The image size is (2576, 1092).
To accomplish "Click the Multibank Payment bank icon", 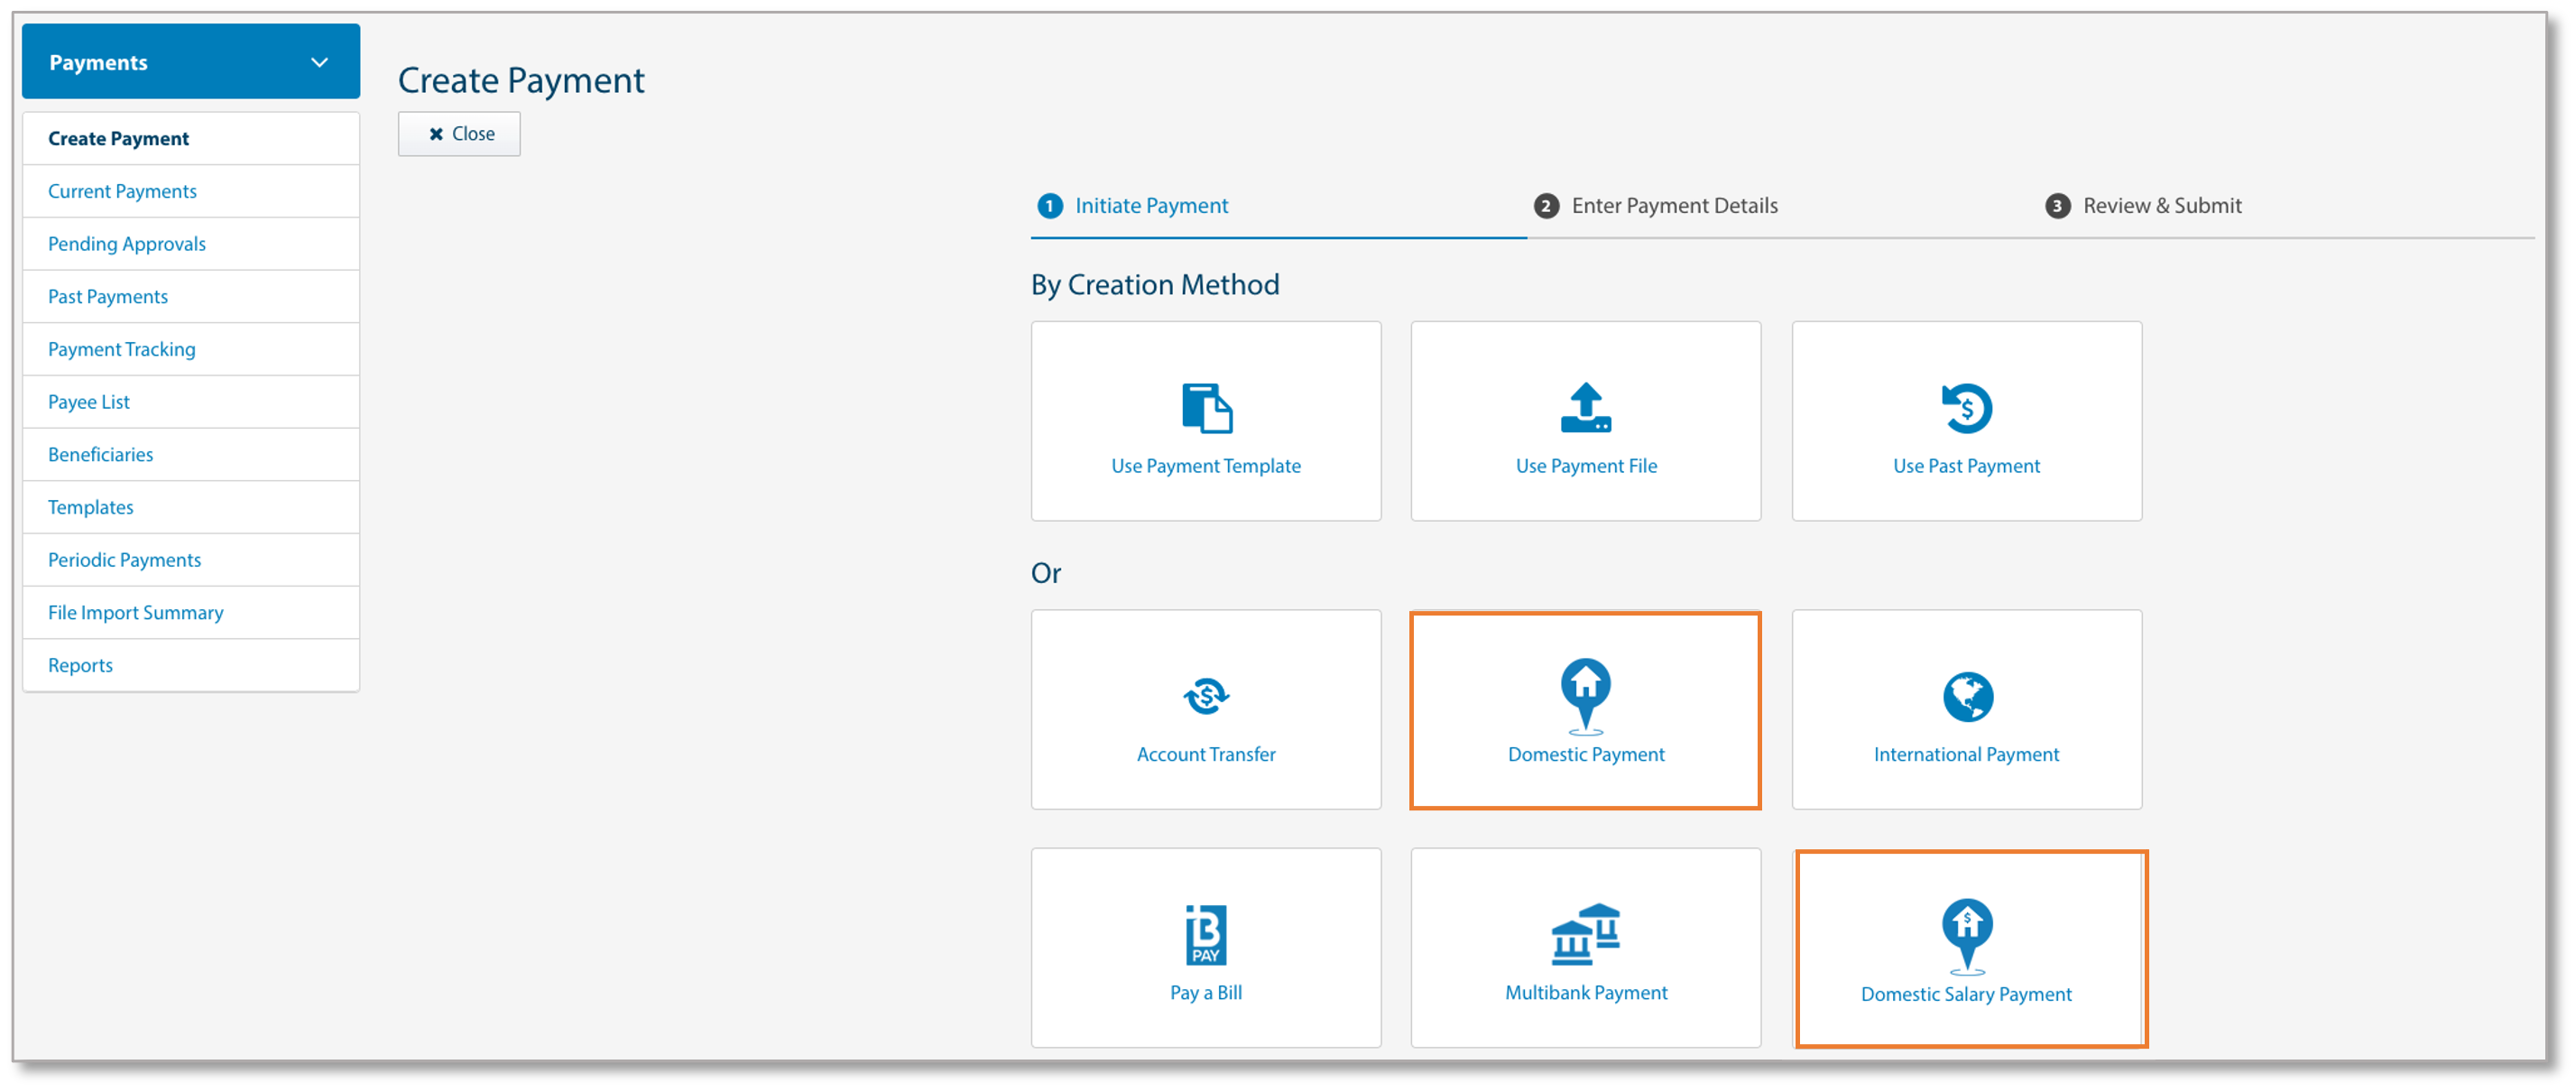I will (x=1585, y=936).
